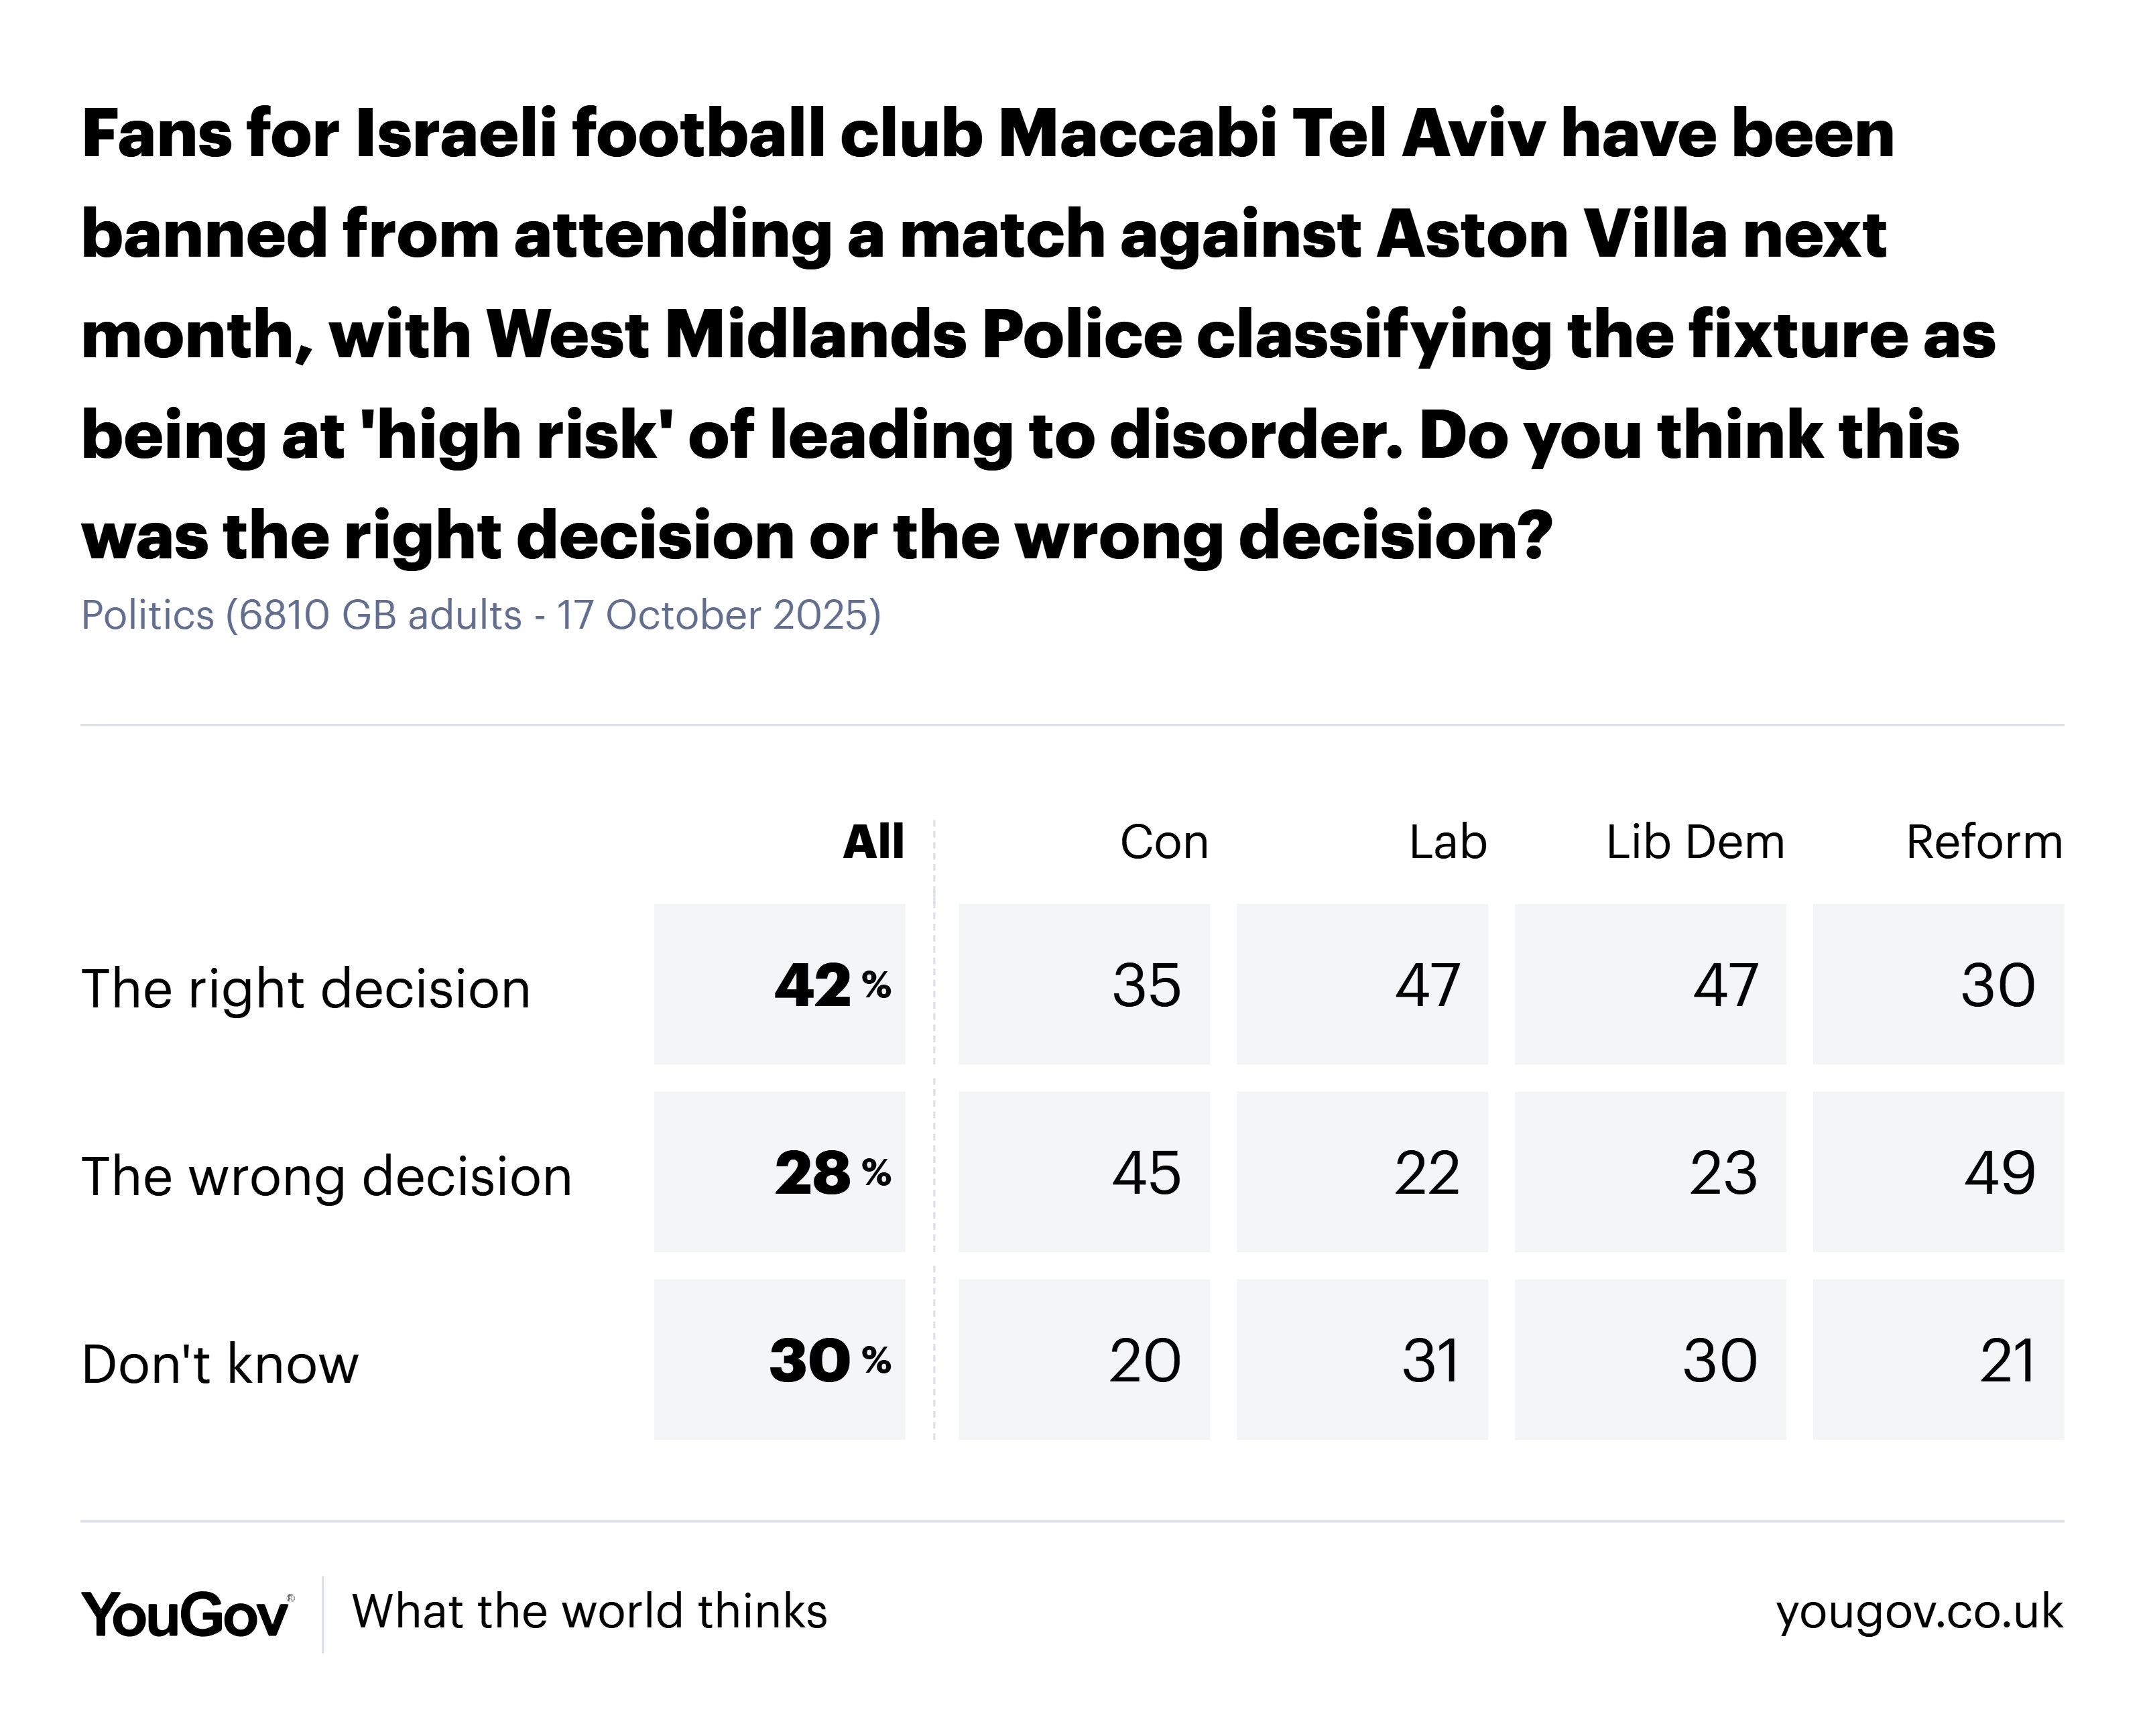Image resolution: width=2145 pixels, height=1736 pixels.
Task: Click the Politics survey date subtitle
Action: [481, 615]
